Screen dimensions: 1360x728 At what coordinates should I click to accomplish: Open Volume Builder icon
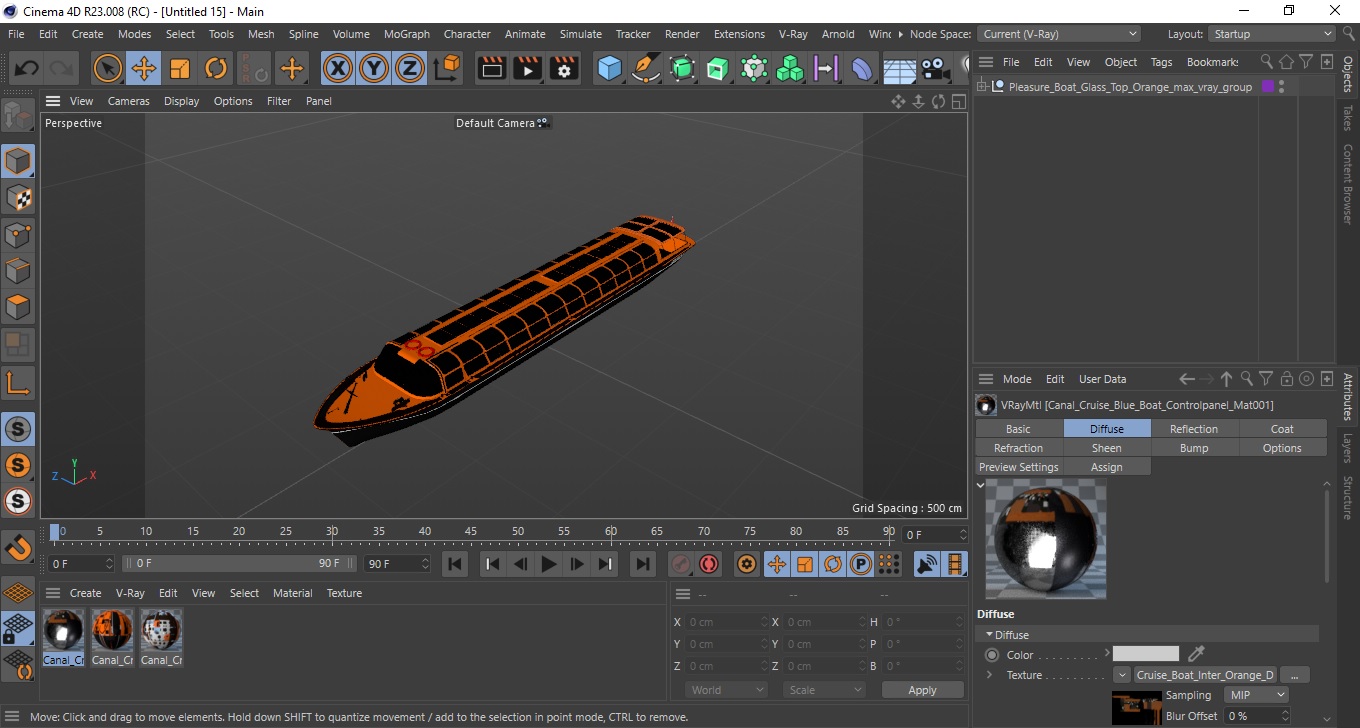coord(790,69)
